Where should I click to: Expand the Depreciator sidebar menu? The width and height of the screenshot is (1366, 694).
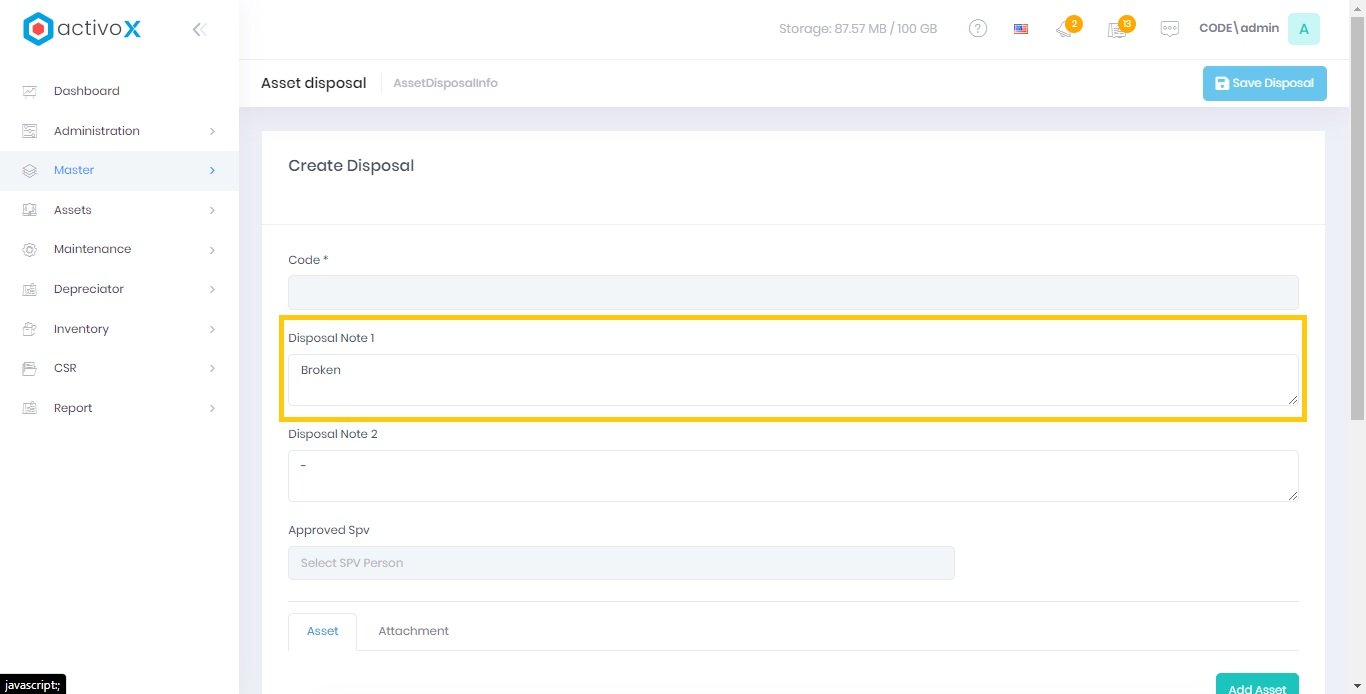[x=89, y=289]
